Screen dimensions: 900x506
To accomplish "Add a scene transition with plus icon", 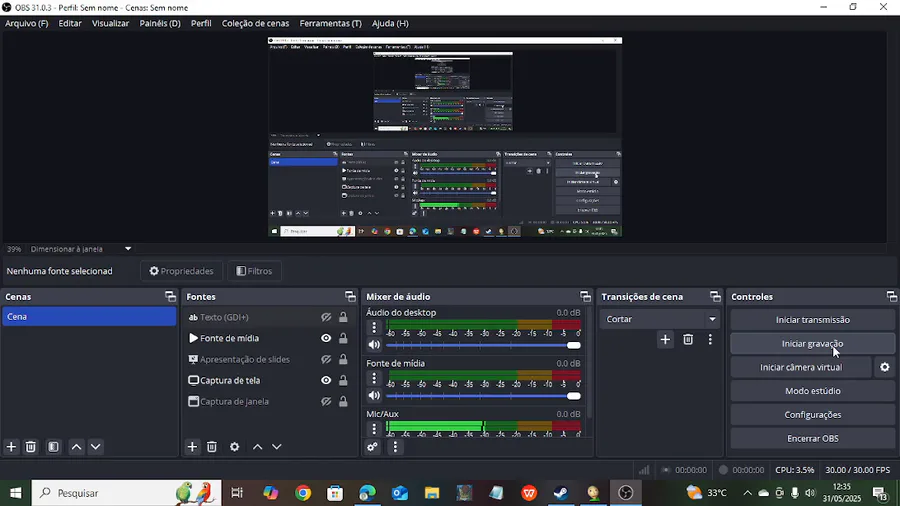I will pyautogui.click(x=665, y=340).
